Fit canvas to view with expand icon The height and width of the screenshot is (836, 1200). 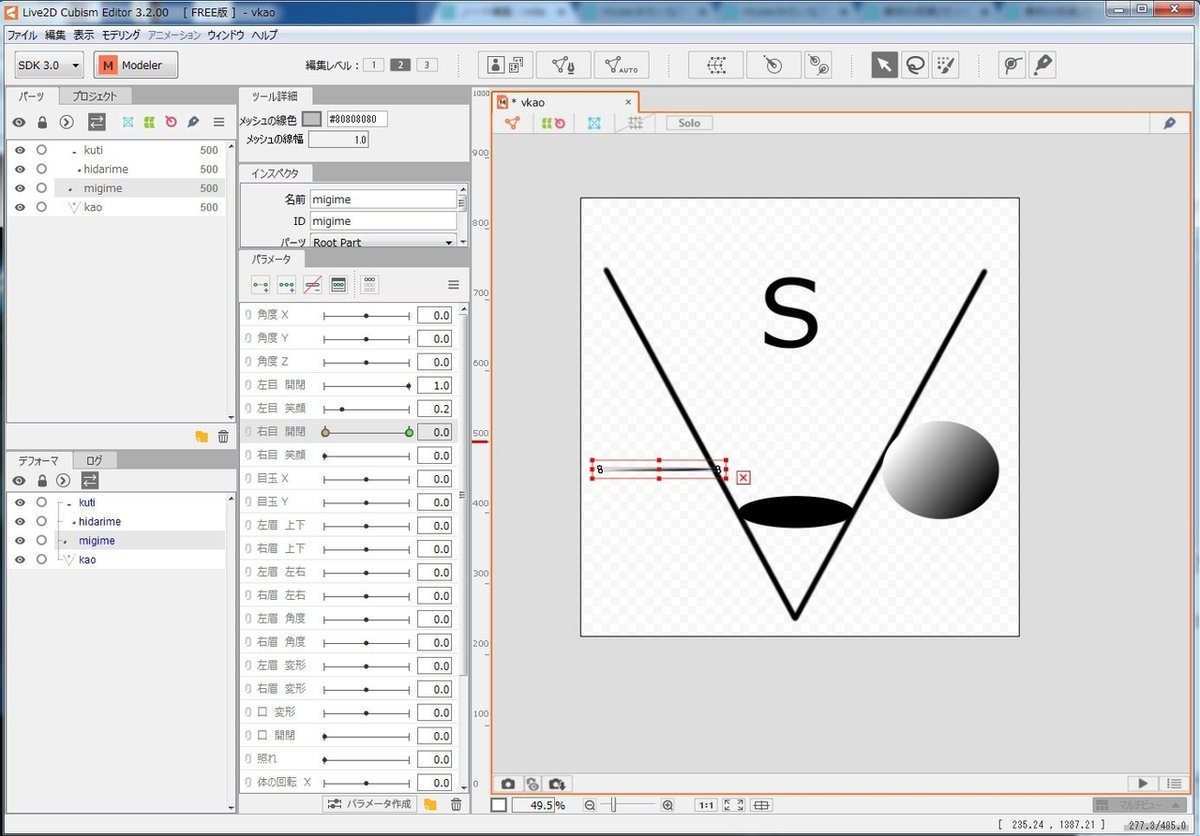(x=734, y=805)
